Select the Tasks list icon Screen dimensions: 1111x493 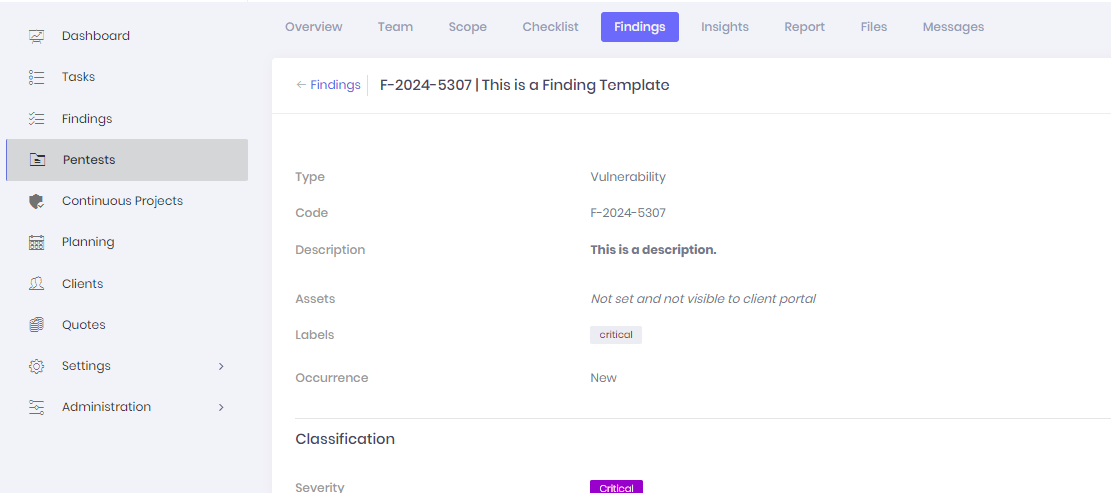pyautogui.click(x=37, y=77)
